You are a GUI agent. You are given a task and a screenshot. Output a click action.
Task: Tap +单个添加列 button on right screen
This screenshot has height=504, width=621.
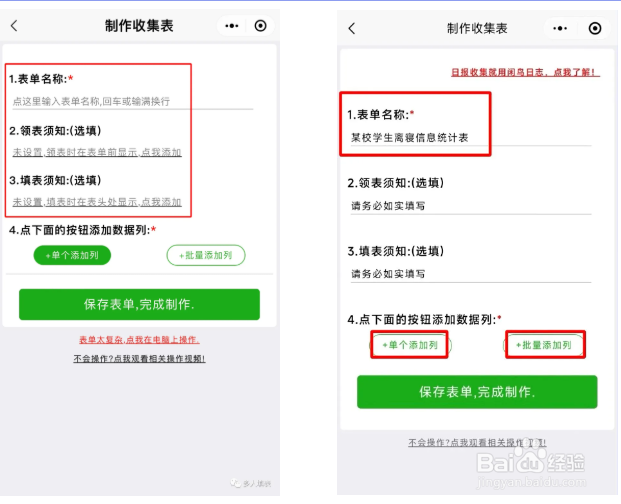point(410,345)
